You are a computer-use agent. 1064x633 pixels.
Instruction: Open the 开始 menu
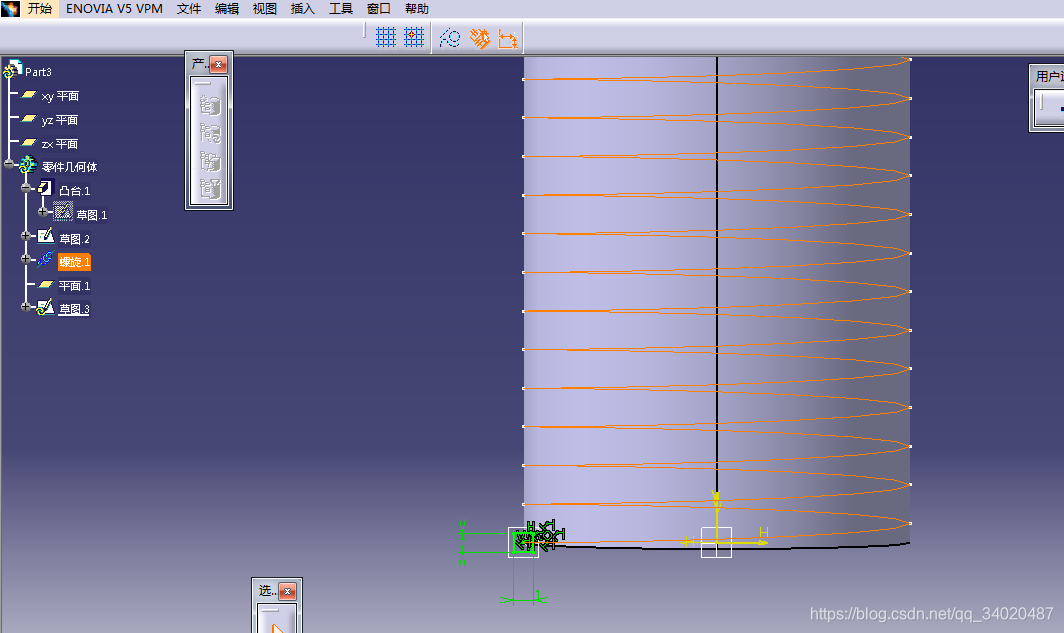pos(40,9)
